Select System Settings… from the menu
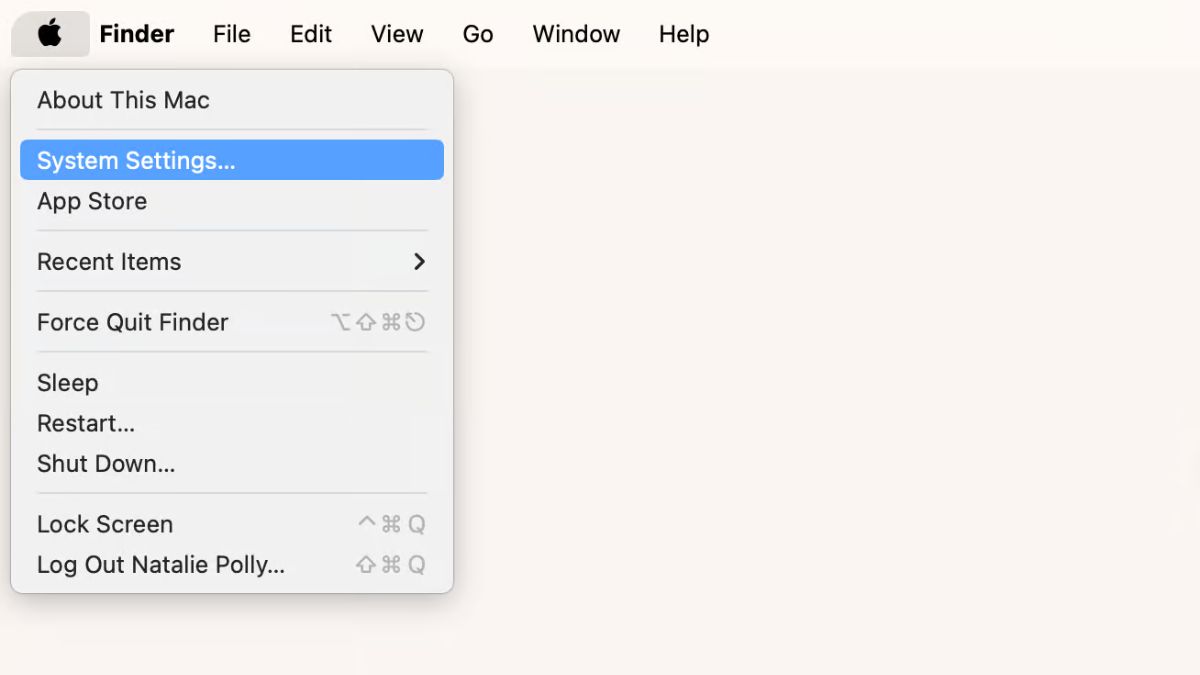 point(232,160)
